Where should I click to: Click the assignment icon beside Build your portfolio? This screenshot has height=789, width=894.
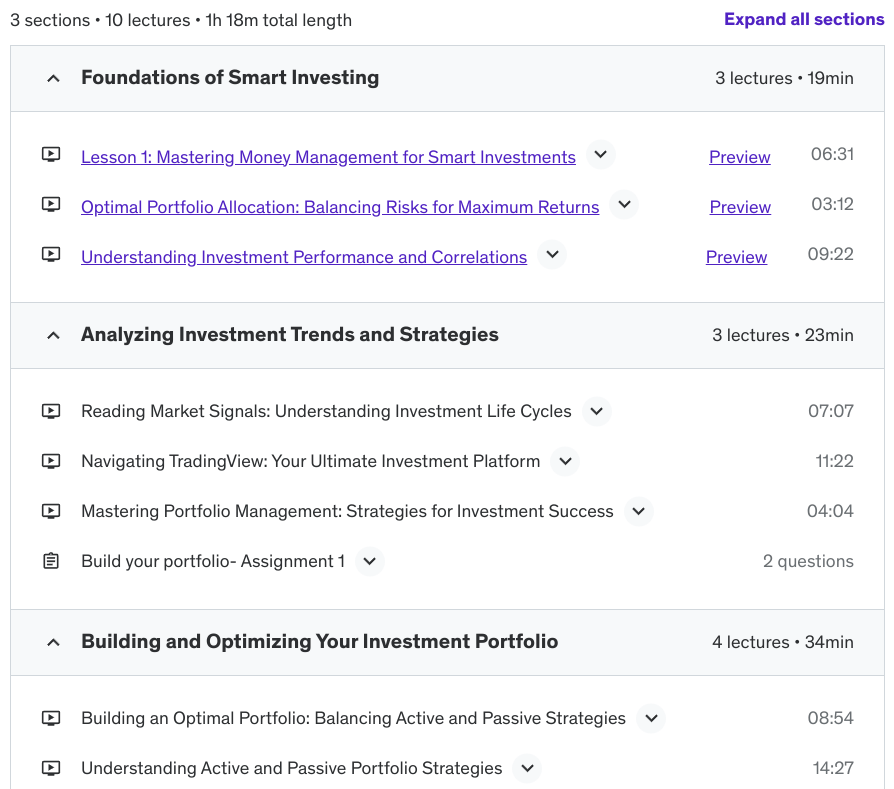51,561
